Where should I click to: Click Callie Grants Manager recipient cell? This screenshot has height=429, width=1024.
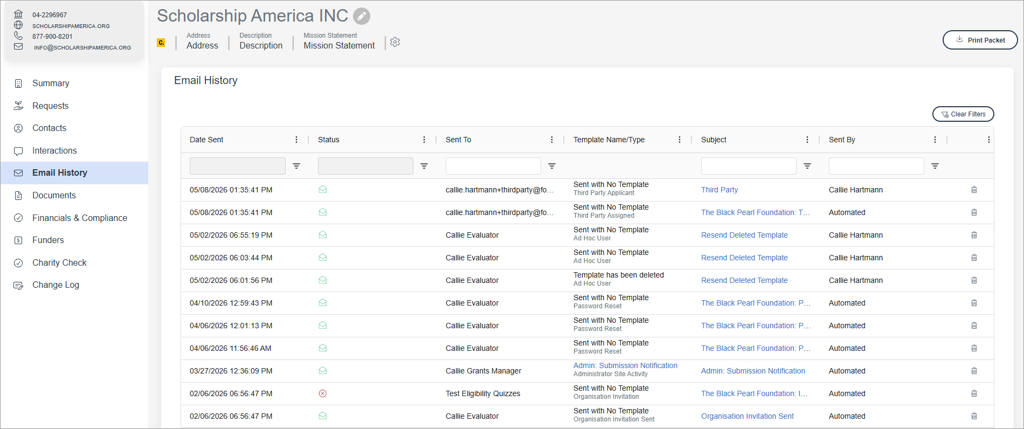pos(483,371)
